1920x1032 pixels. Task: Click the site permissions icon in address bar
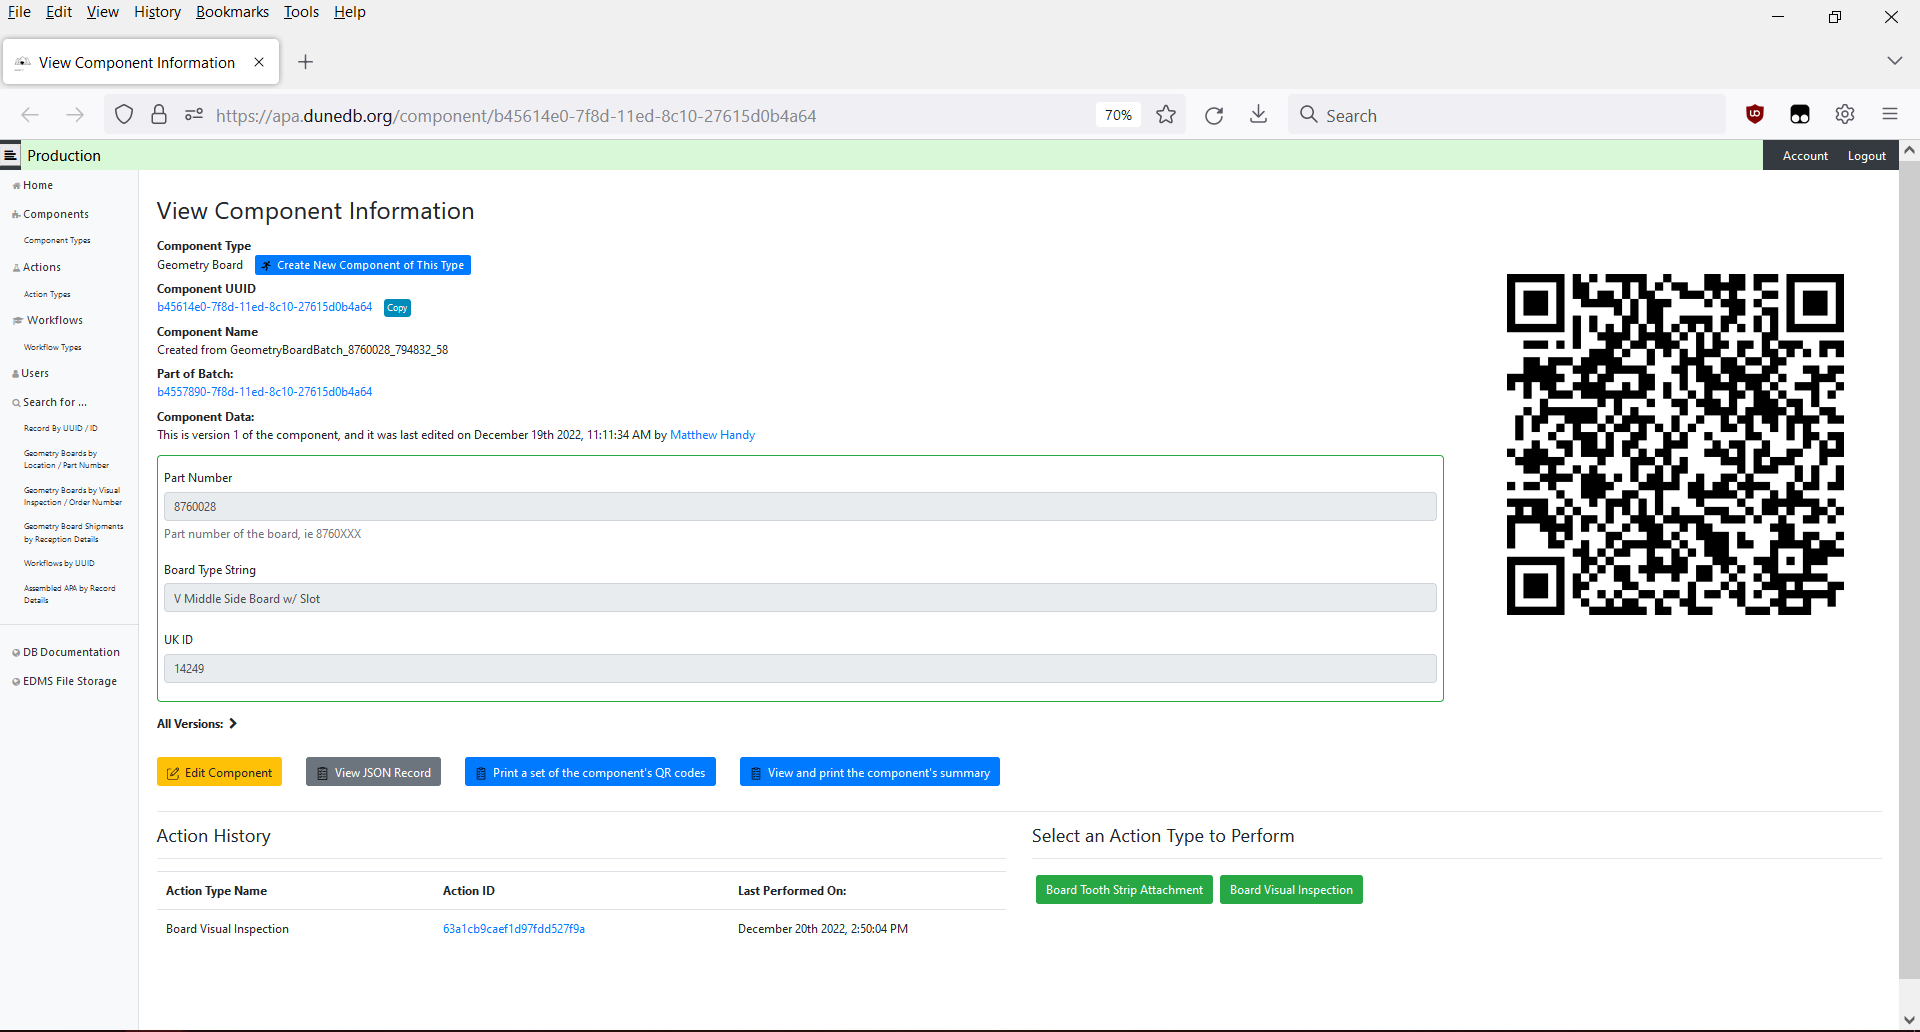click(x=194, y=115)
